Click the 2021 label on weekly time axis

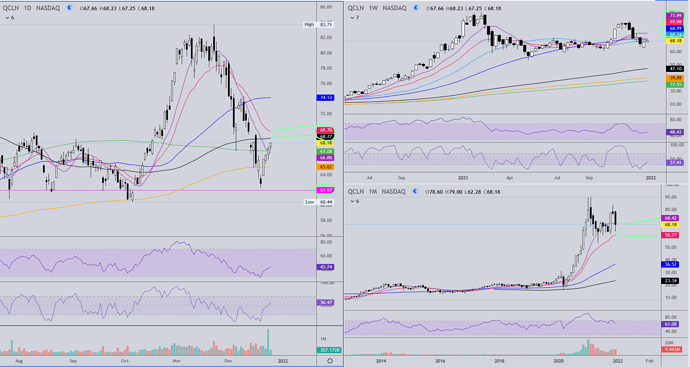(x=463, y=178)
